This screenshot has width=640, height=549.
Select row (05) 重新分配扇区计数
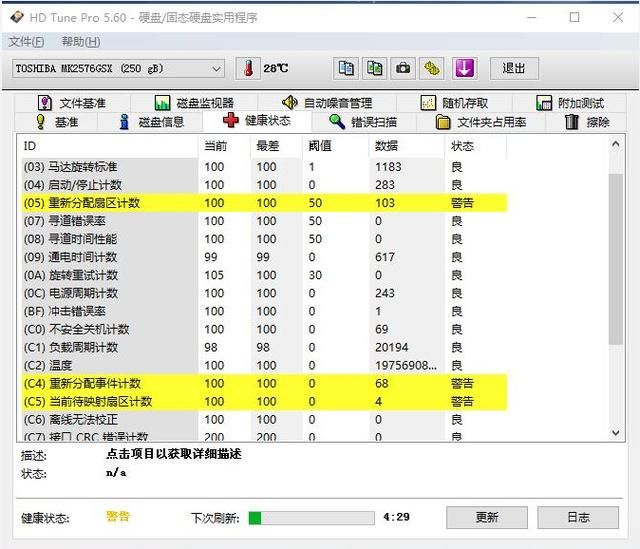(x=264, y=203)
